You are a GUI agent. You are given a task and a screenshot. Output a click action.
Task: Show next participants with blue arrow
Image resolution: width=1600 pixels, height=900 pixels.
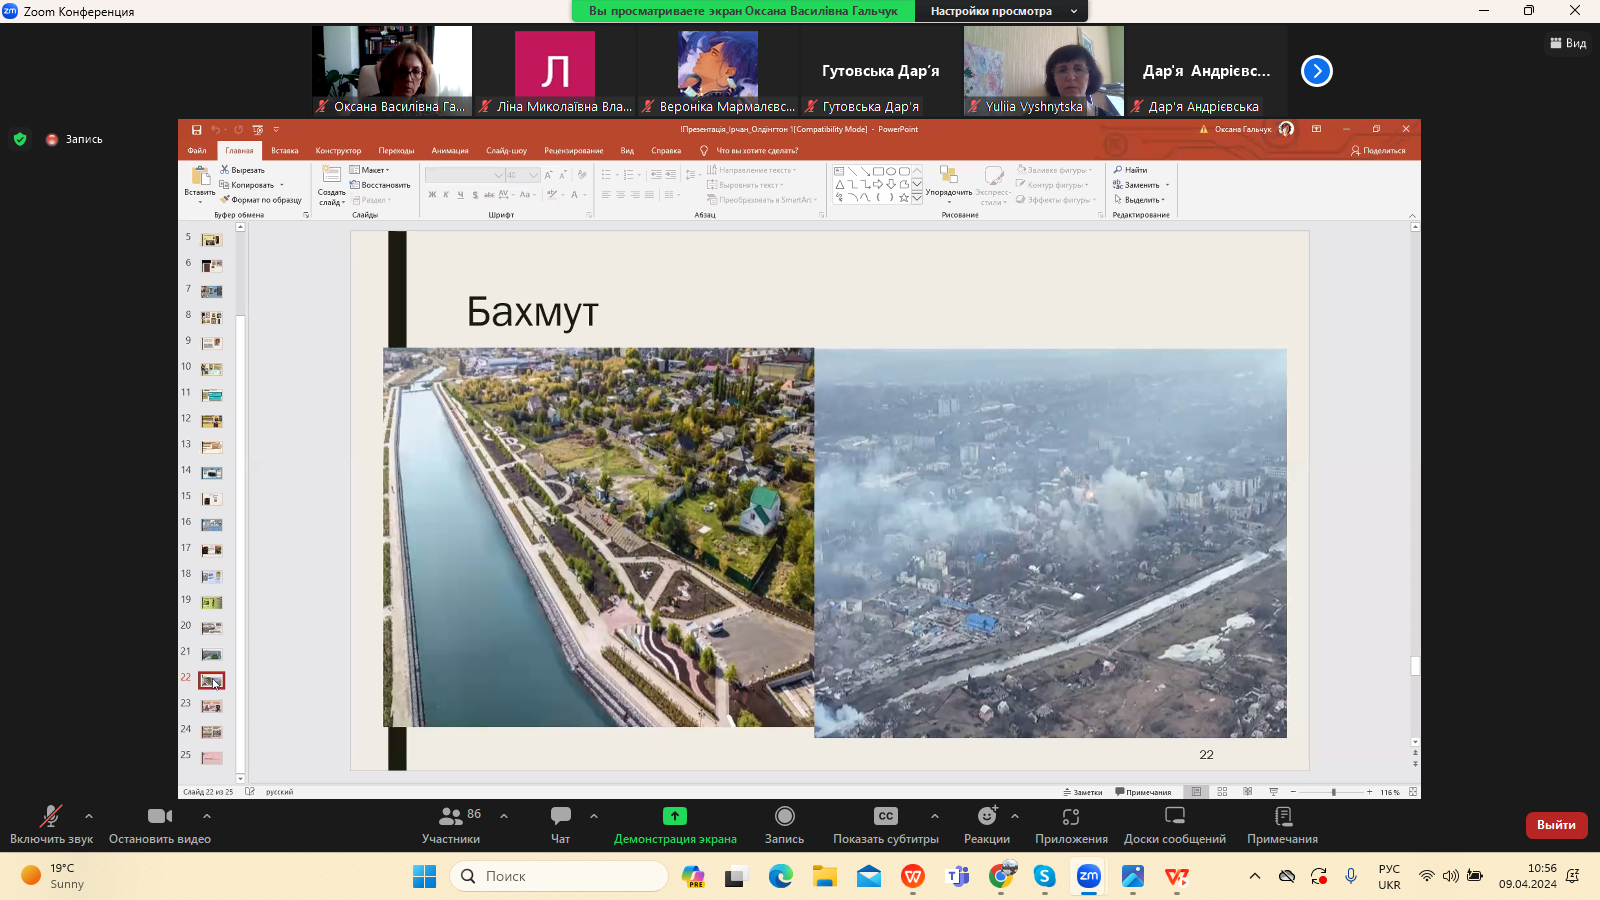pyautogui.click(x=1316, y=71)
